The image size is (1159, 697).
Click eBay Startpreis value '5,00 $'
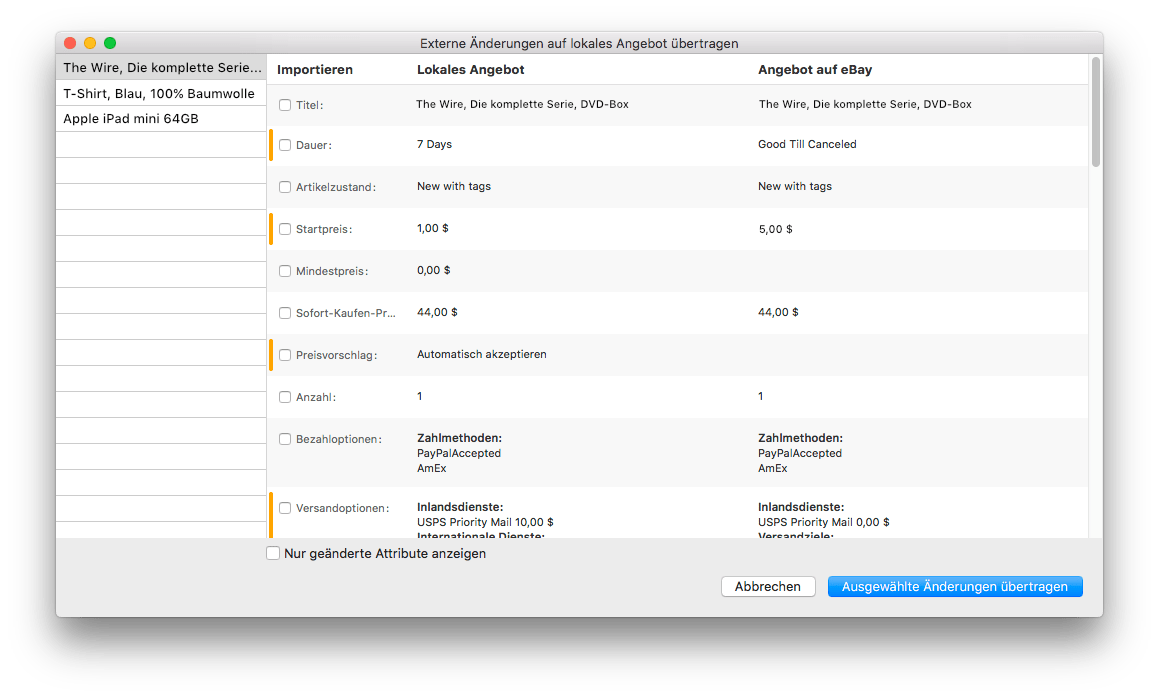tap(775, 229)
